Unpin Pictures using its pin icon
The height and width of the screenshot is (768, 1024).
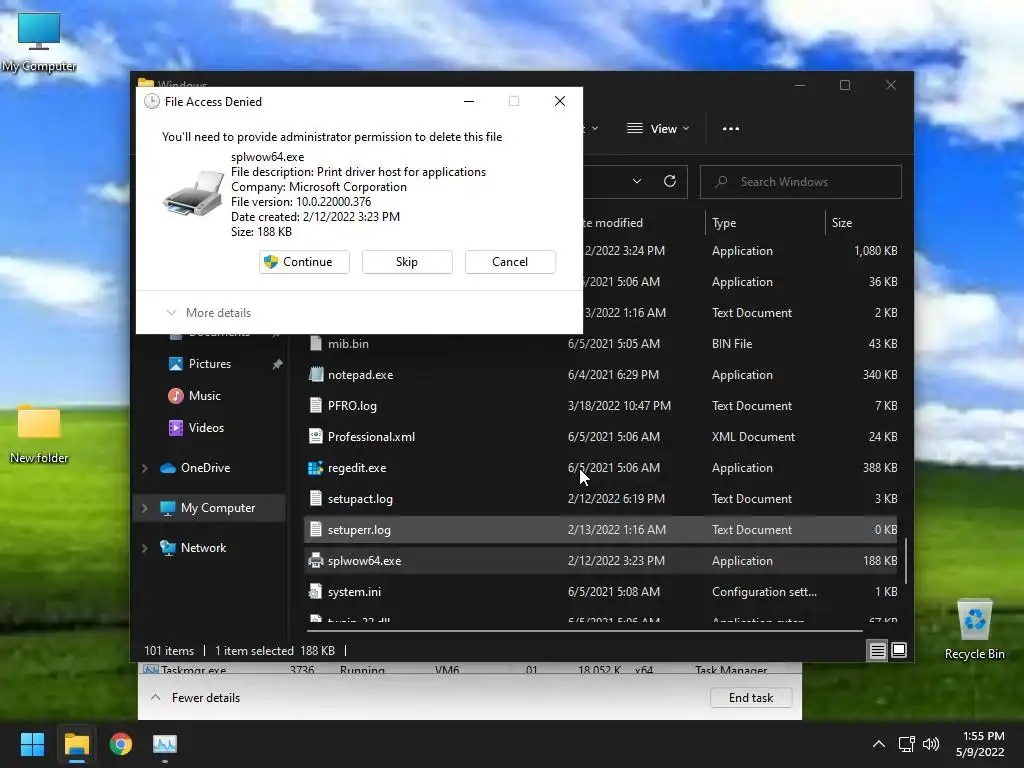point(278,364)
